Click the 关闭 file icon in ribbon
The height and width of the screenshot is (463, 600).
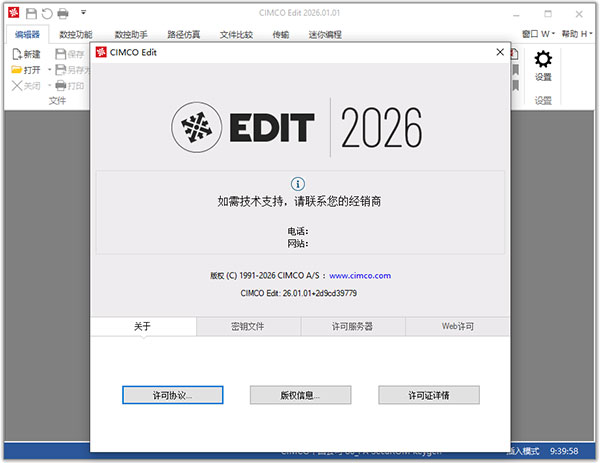(x=17, y=86)
